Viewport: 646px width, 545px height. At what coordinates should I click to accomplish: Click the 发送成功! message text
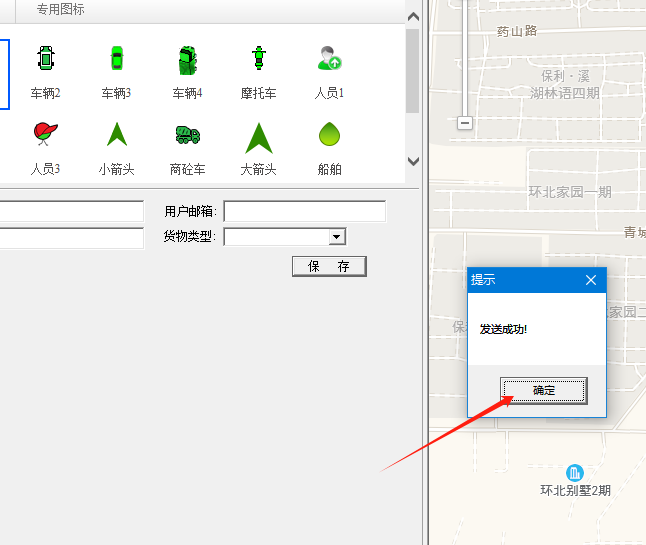pos(503,329)
